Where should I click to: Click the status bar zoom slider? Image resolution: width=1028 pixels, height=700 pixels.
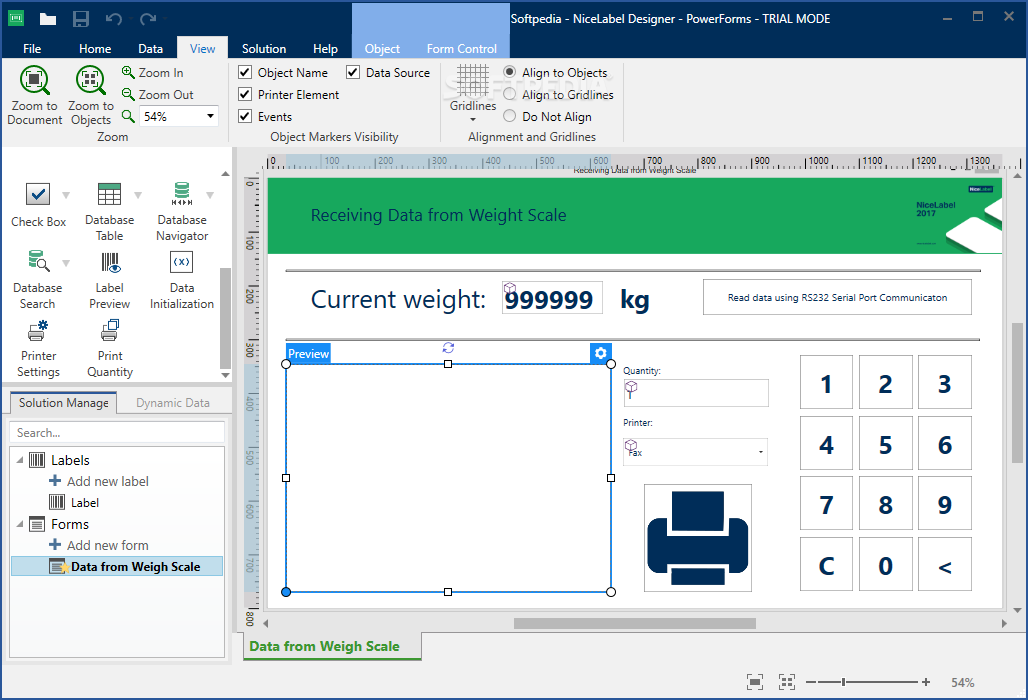844,682
